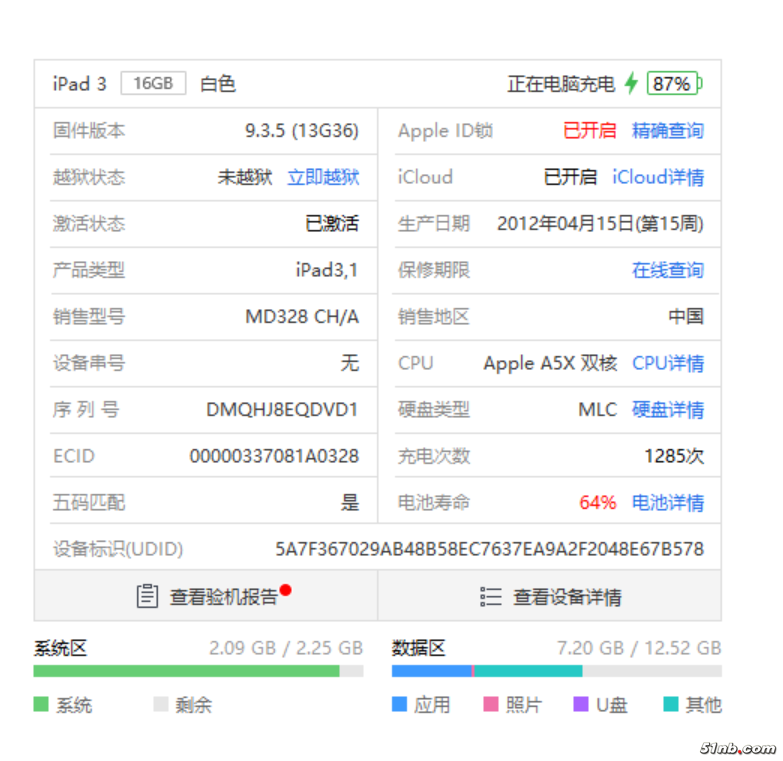Click the purple U盘 legend color swatch

click(581, 705)
